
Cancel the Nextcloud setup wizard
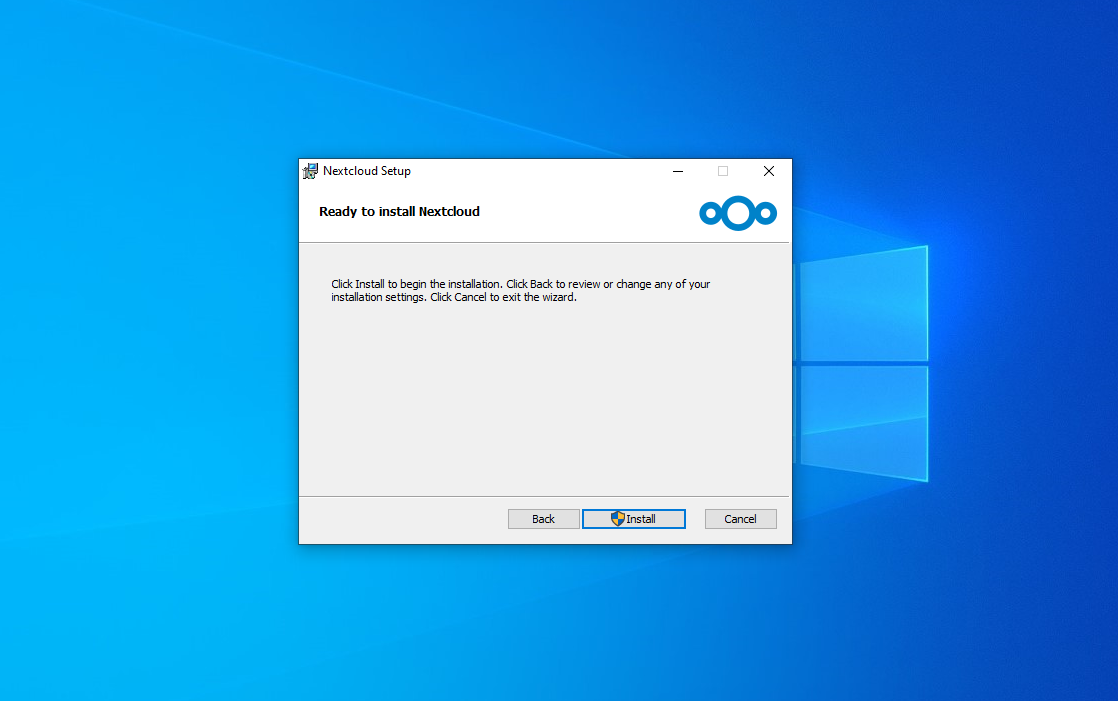(x=740, y=519)
